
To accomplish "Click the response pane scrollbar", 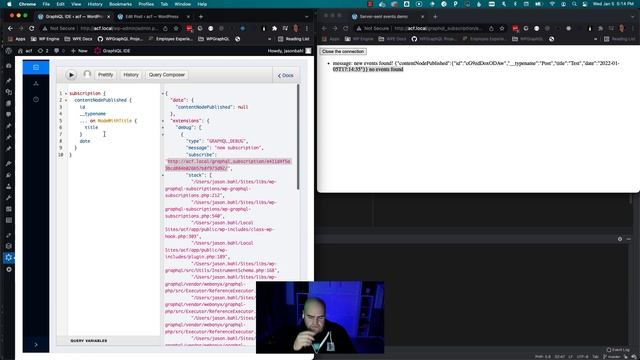I will (298, 137).
